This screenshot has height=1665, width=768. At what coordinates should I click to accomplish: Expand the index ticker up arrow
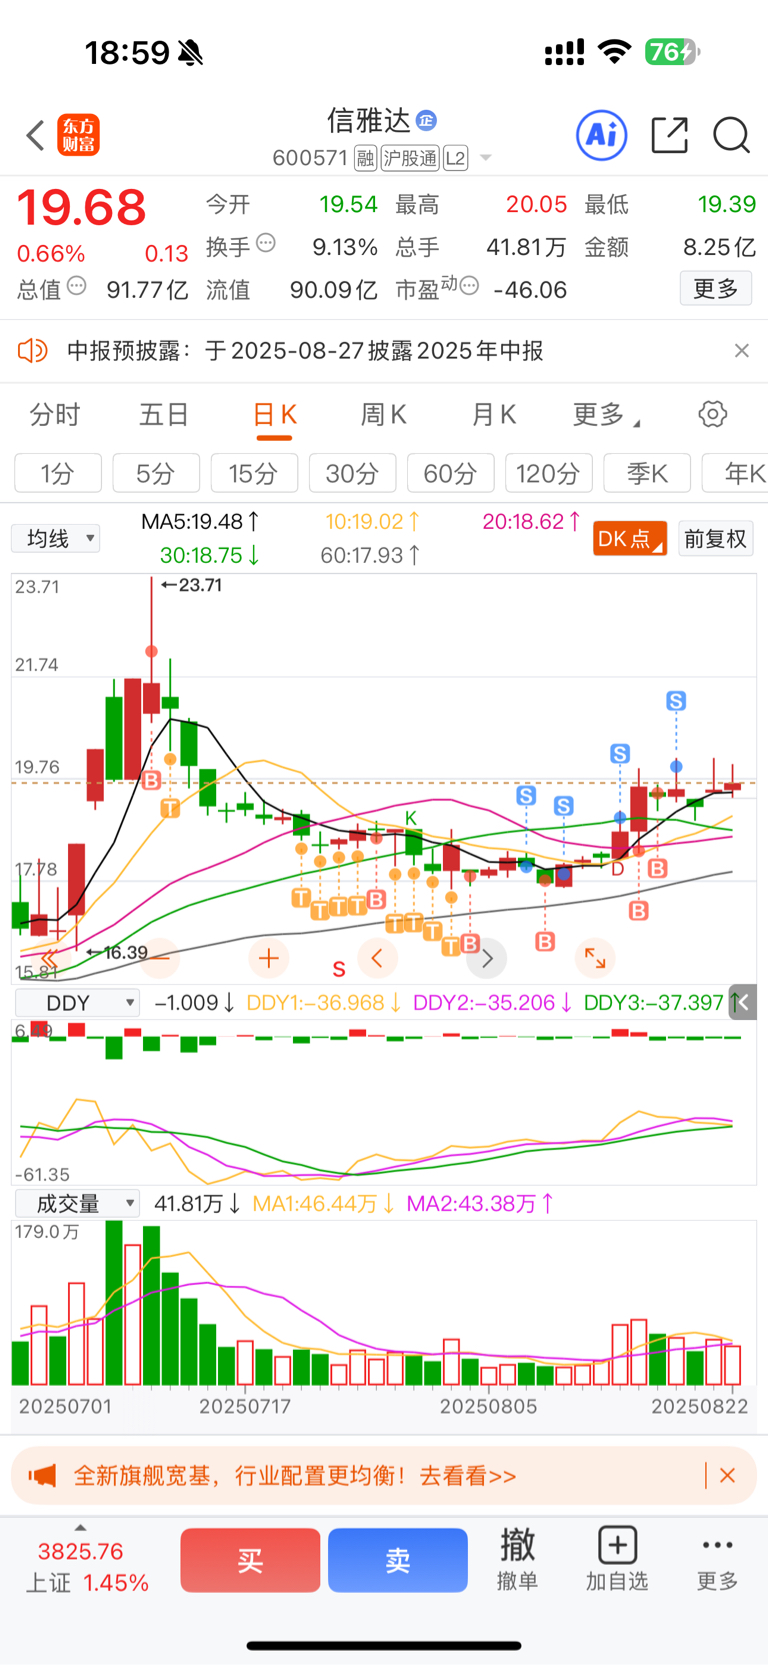point(80,1527)
